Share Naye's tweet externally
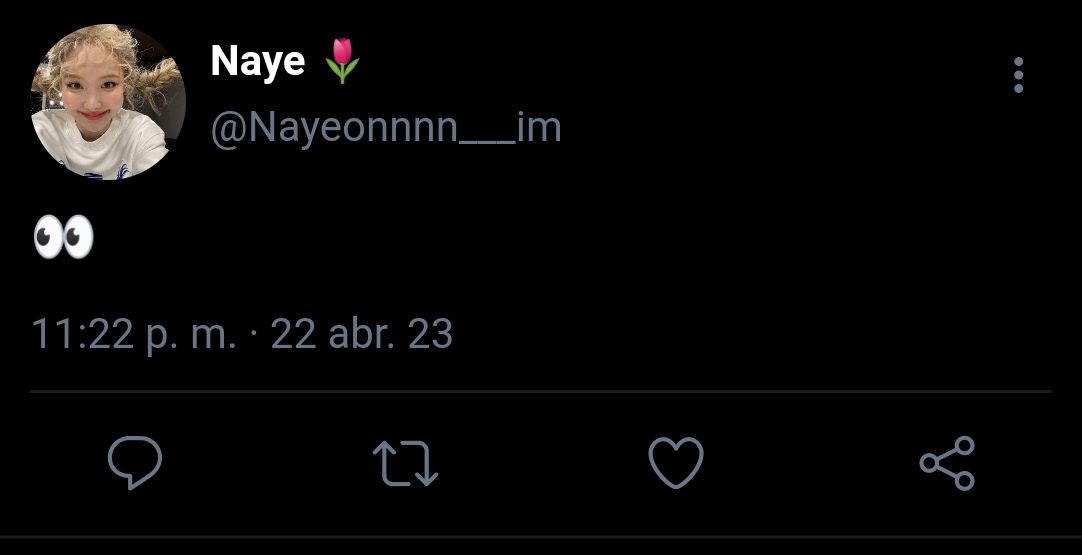This screenshot has height=555, width=1082. pyautogui.click(x=947, y=462)
